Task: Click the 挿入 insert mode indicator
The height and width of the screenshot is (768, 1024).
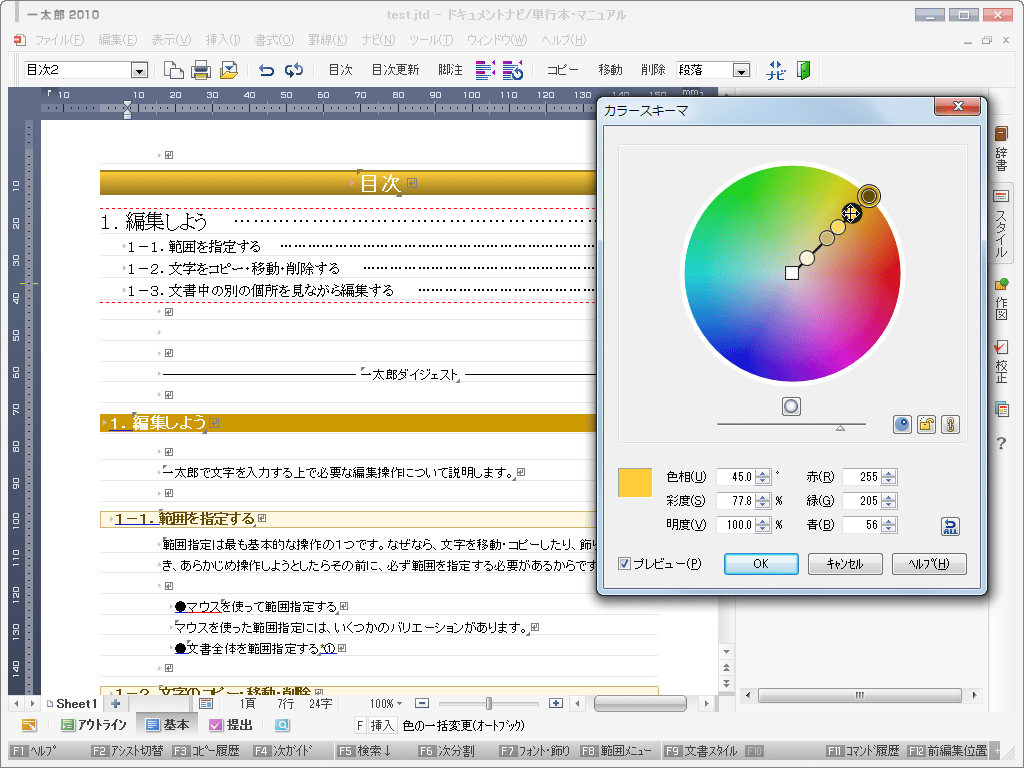Action: [383, 725]
